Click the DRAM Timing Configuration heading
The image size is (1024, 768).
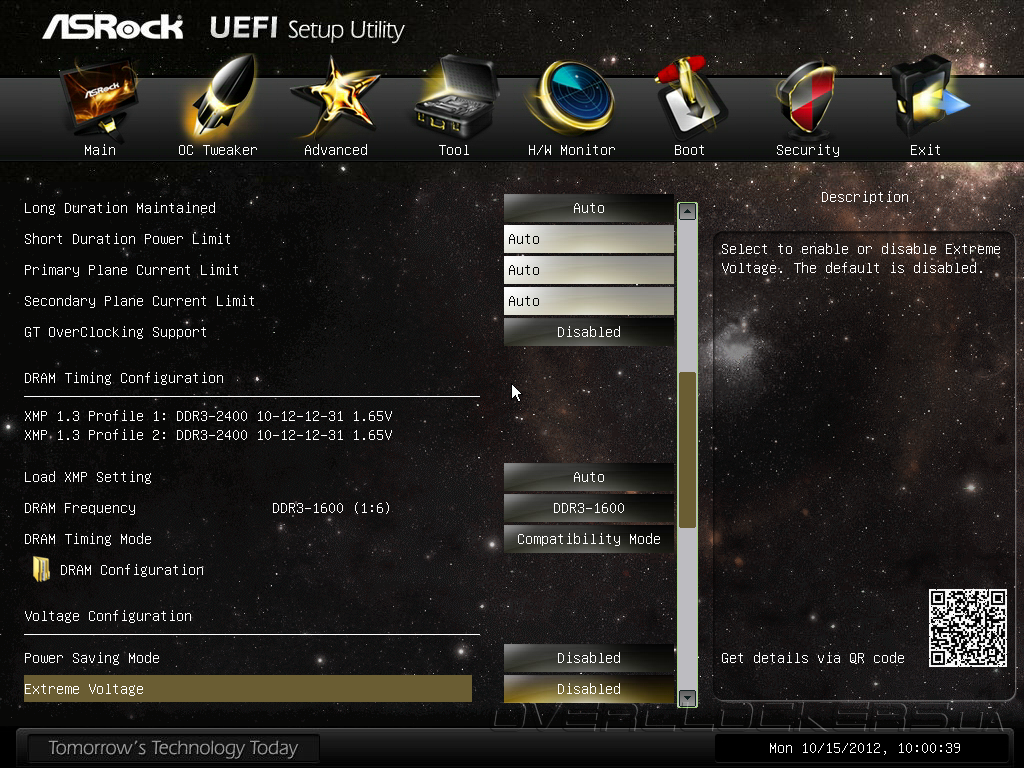tap(123, 378)
